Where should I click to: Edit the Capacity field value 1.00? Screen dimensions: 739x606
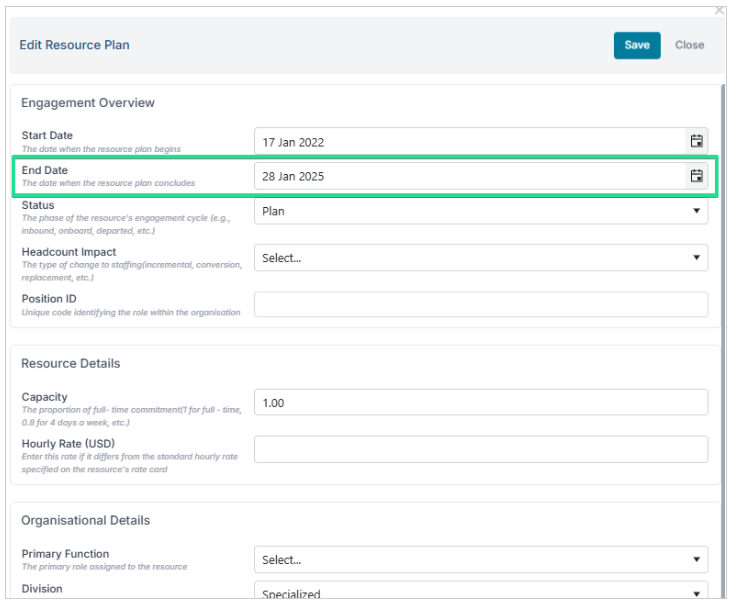(x=481, y=402)
